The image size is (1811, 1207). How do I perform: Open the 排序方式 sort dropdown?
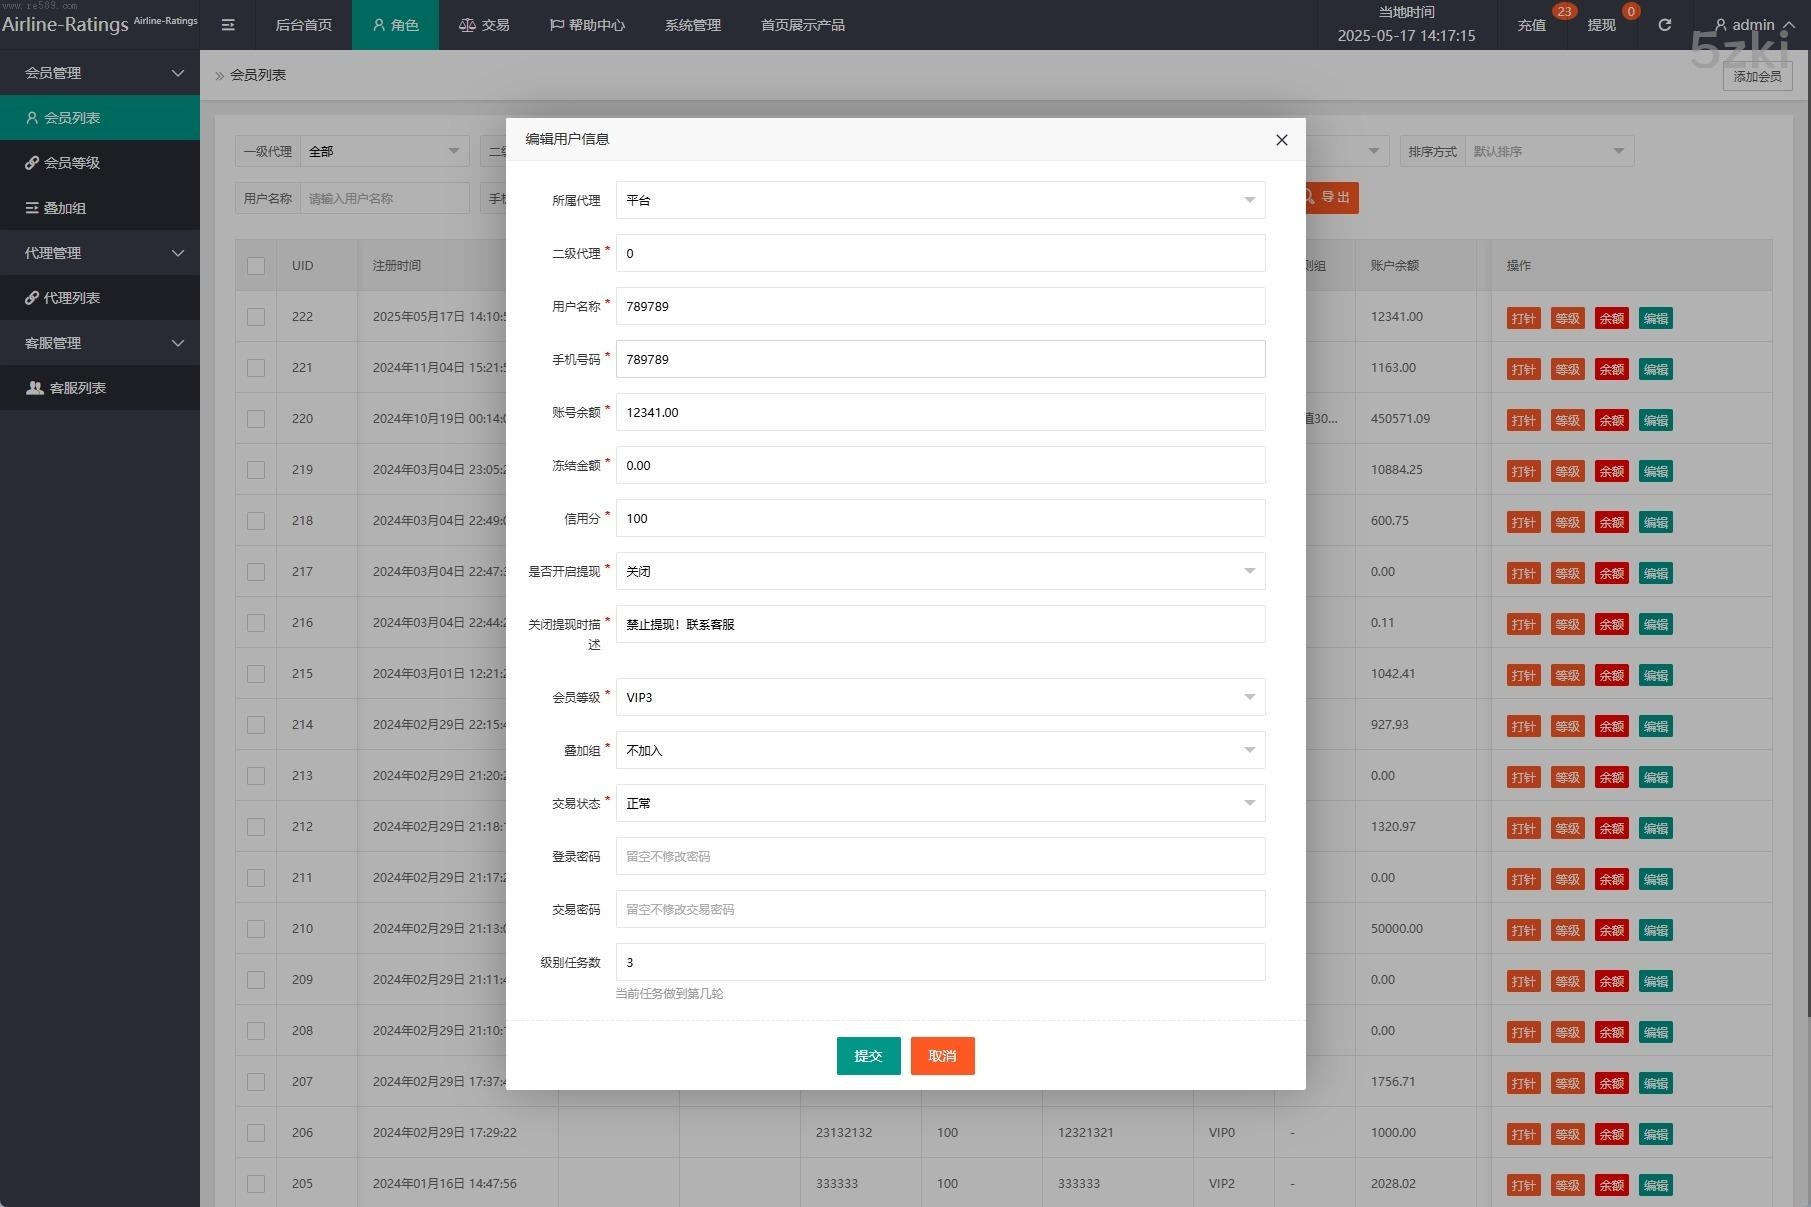(x=1549, y=151)
